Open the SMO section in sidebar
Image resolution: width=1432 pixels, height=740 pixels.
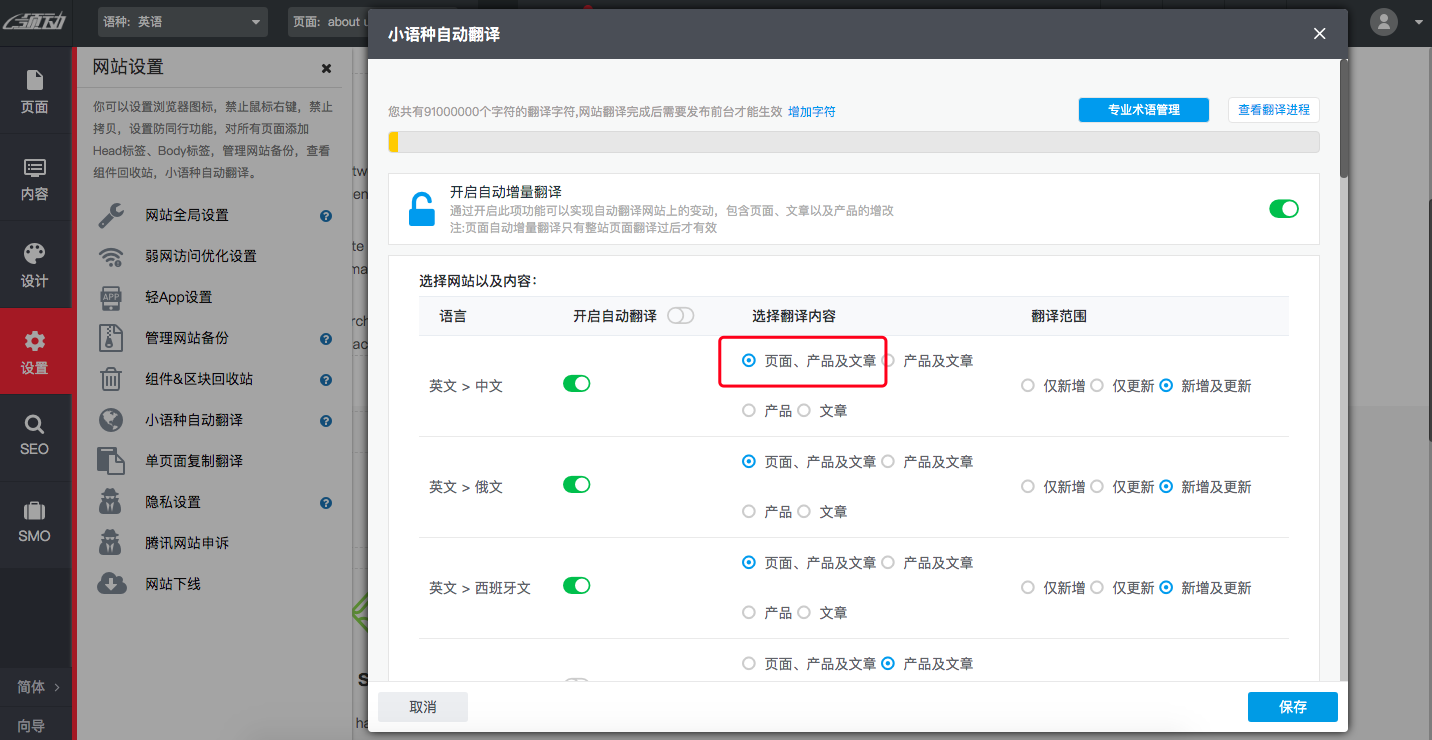35,524
